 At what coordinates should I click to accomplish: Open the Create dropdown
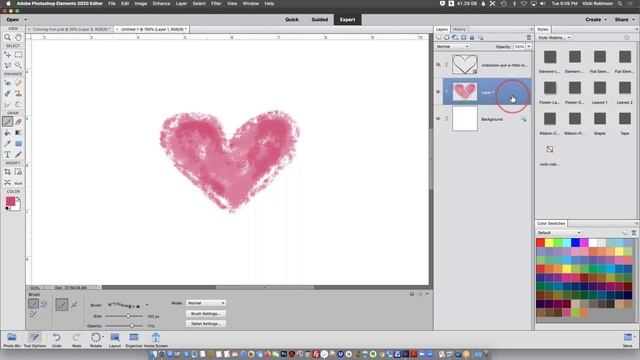(x=596, y=20)
